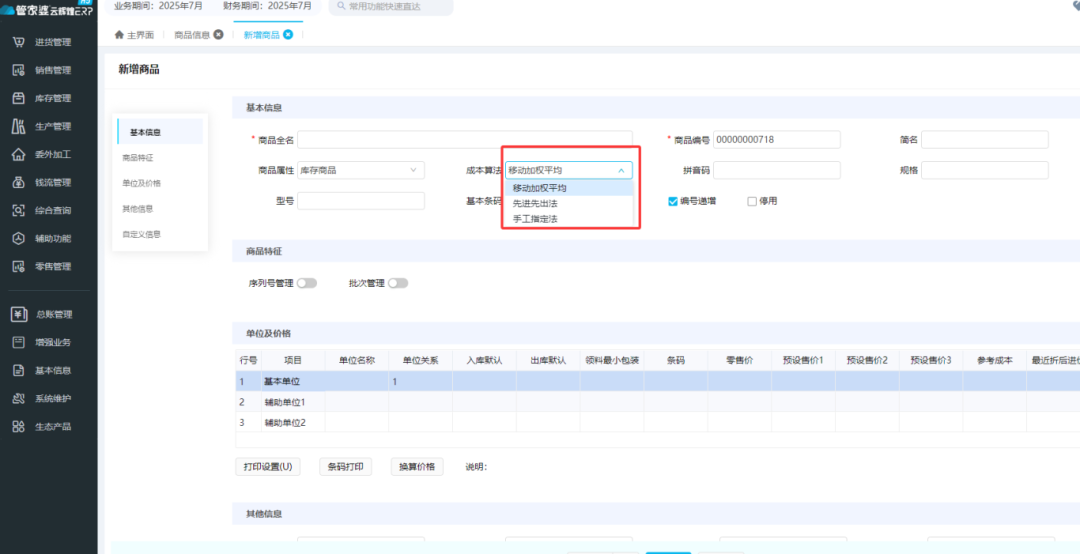Click the 委外加工 house icon

point(18,155)
